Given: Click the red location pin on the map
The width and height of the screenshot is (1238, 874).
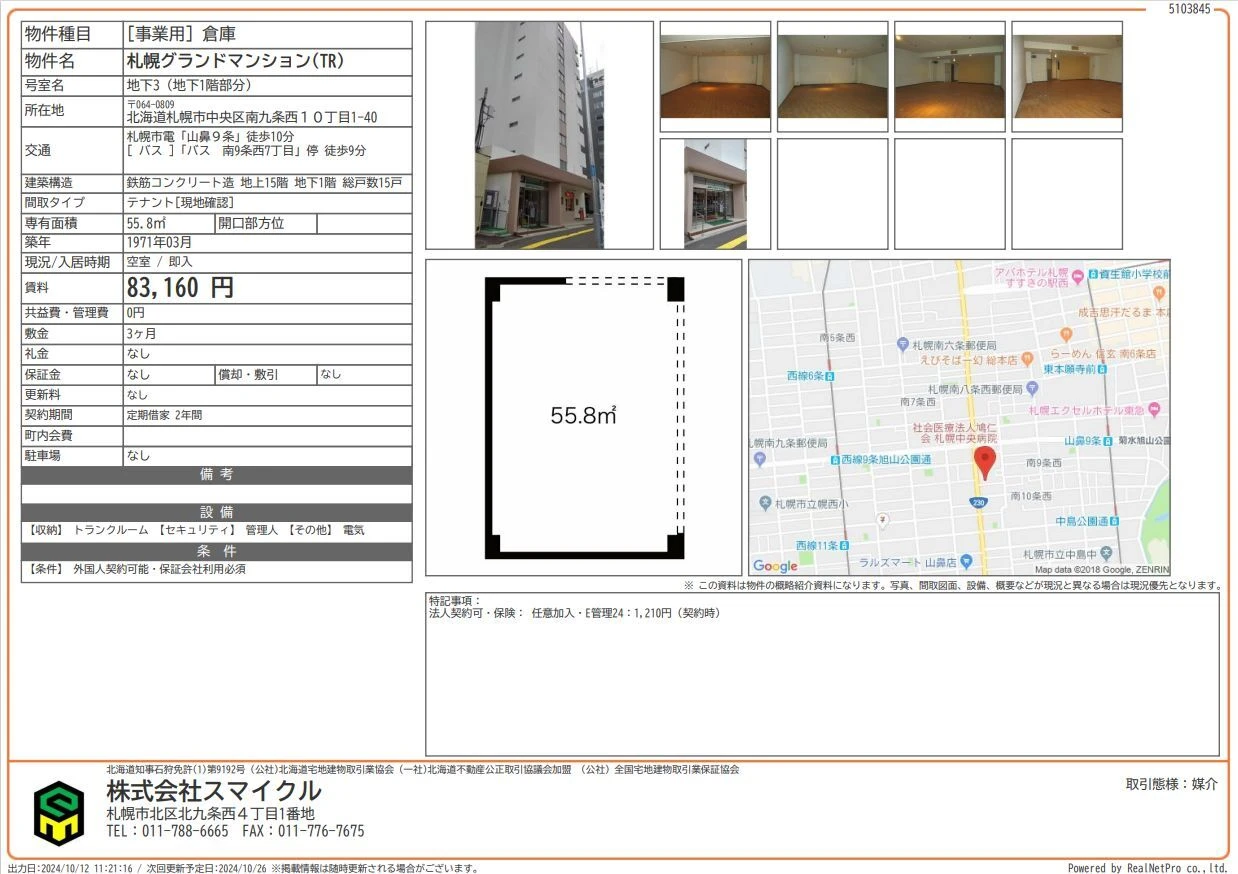Looking at the screenshot, I should [985, 463].
